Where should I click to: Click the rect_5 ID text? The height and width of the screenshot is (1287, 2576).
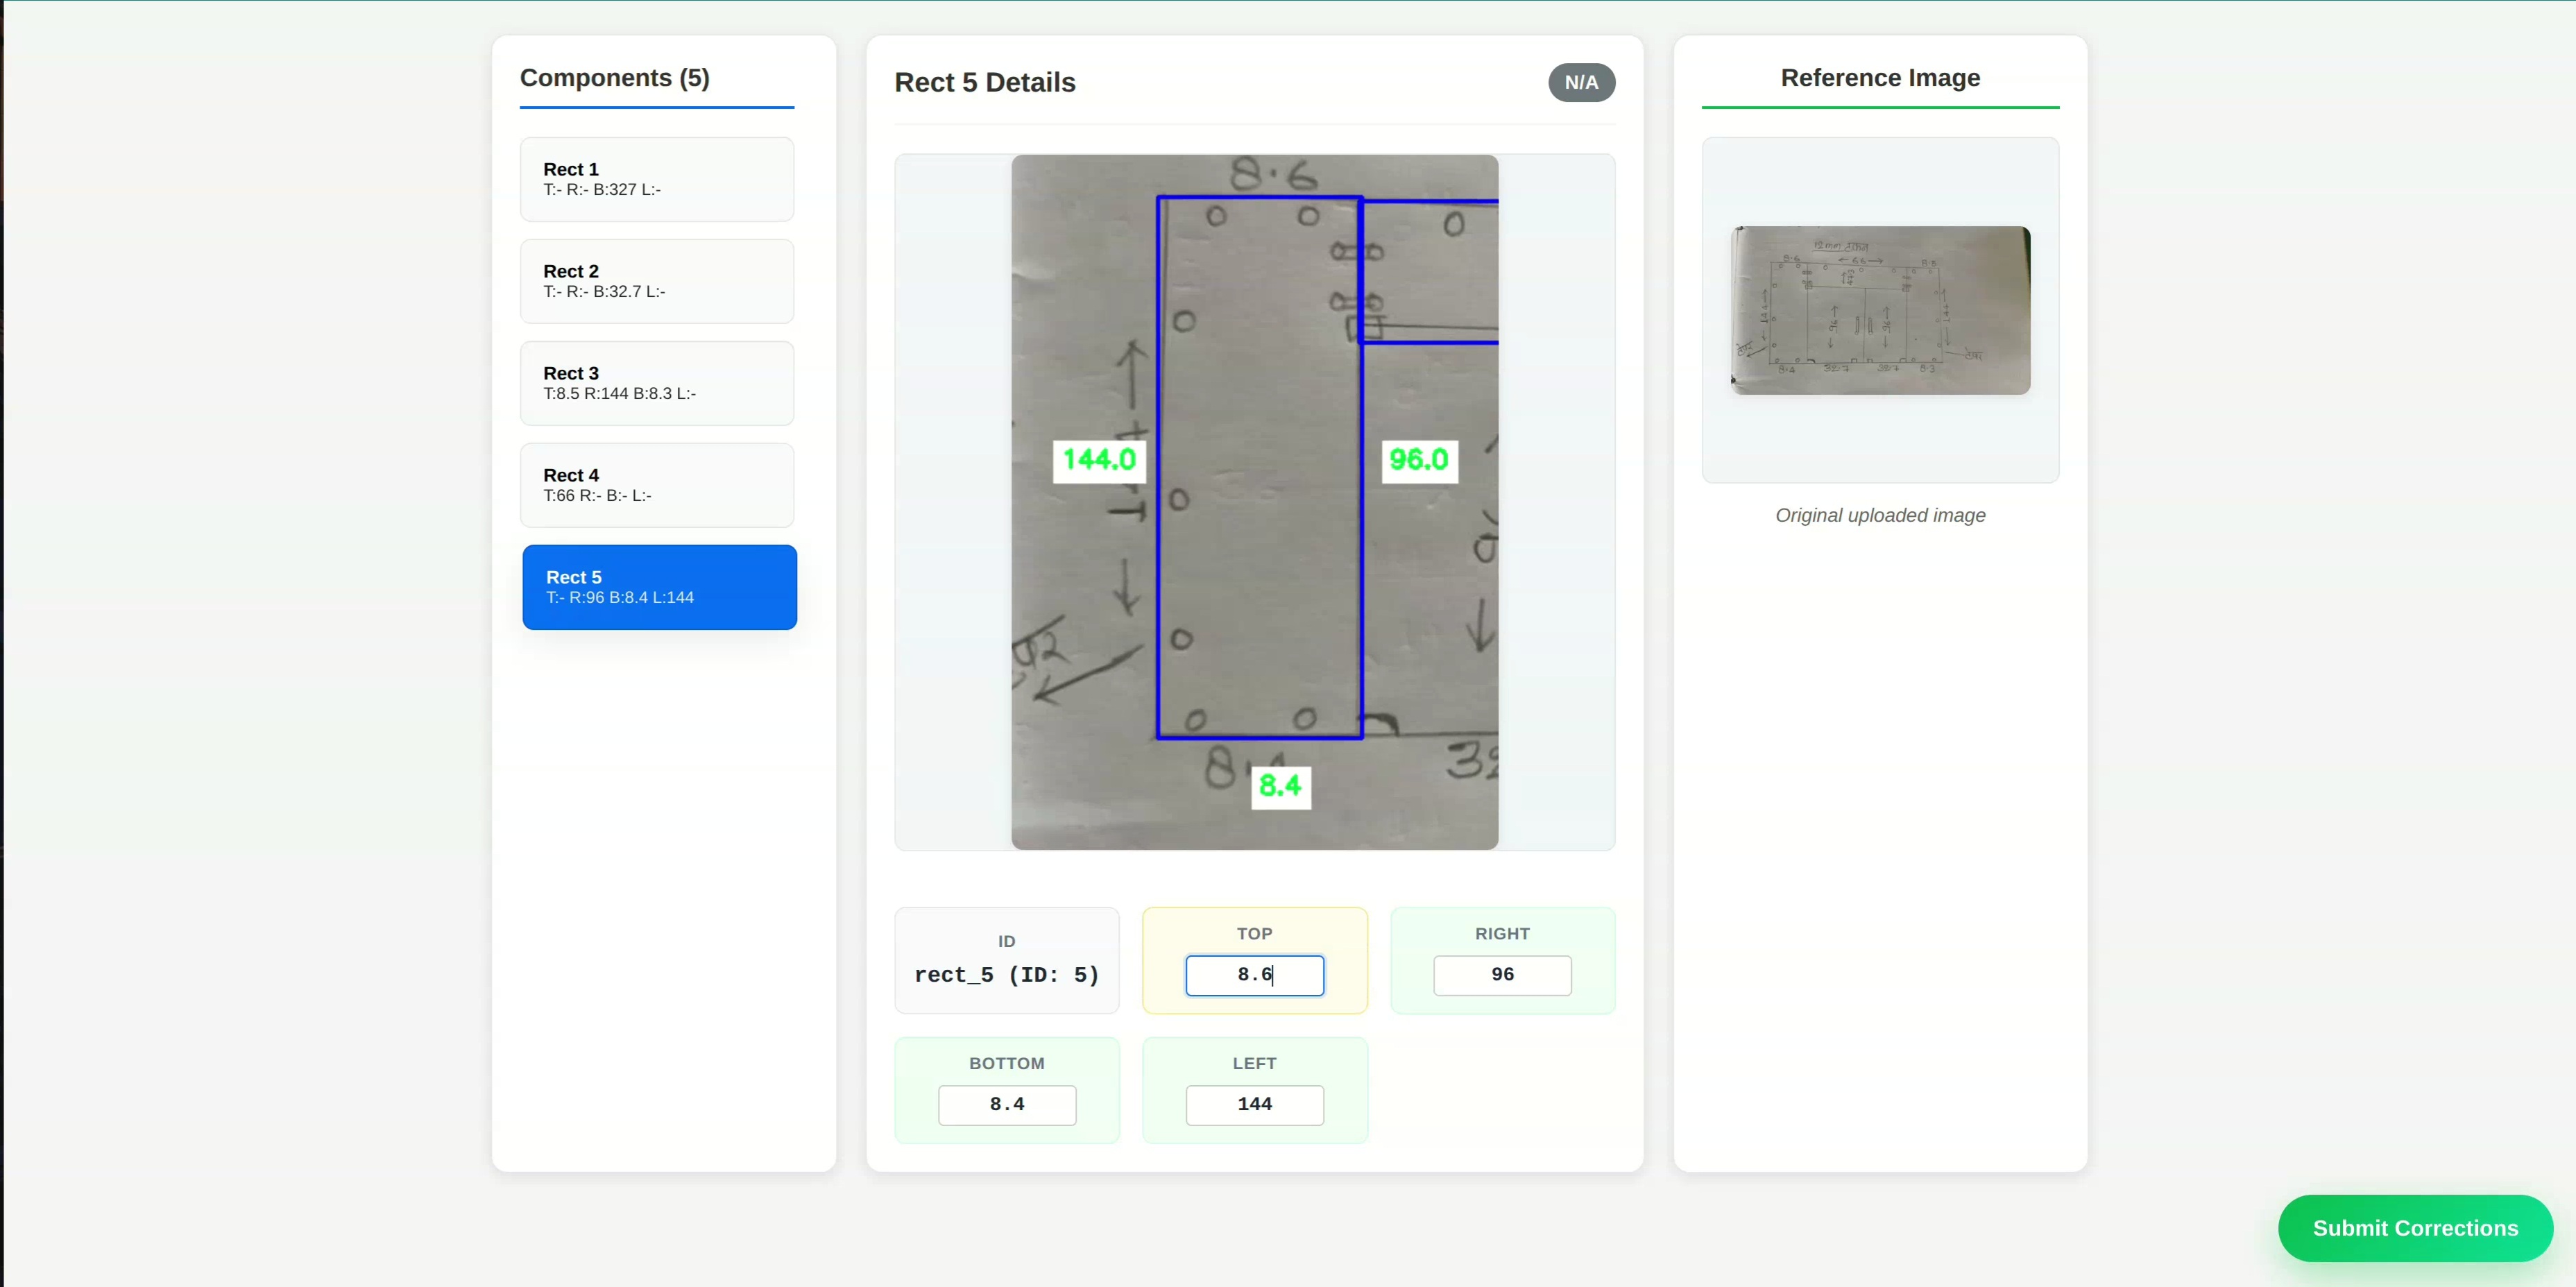tap(1006, 975)
